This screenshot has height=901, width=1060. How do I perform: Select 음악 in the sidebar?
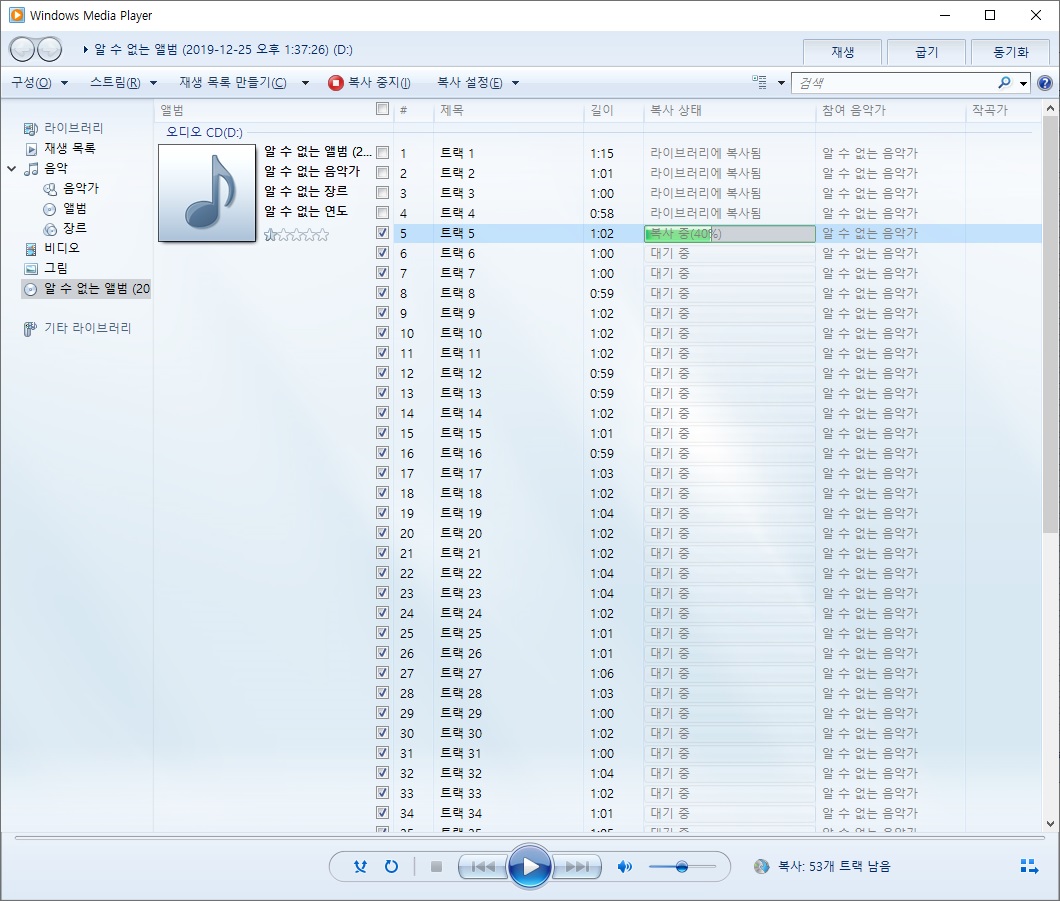pyautogui.click(x=55, y=168)
